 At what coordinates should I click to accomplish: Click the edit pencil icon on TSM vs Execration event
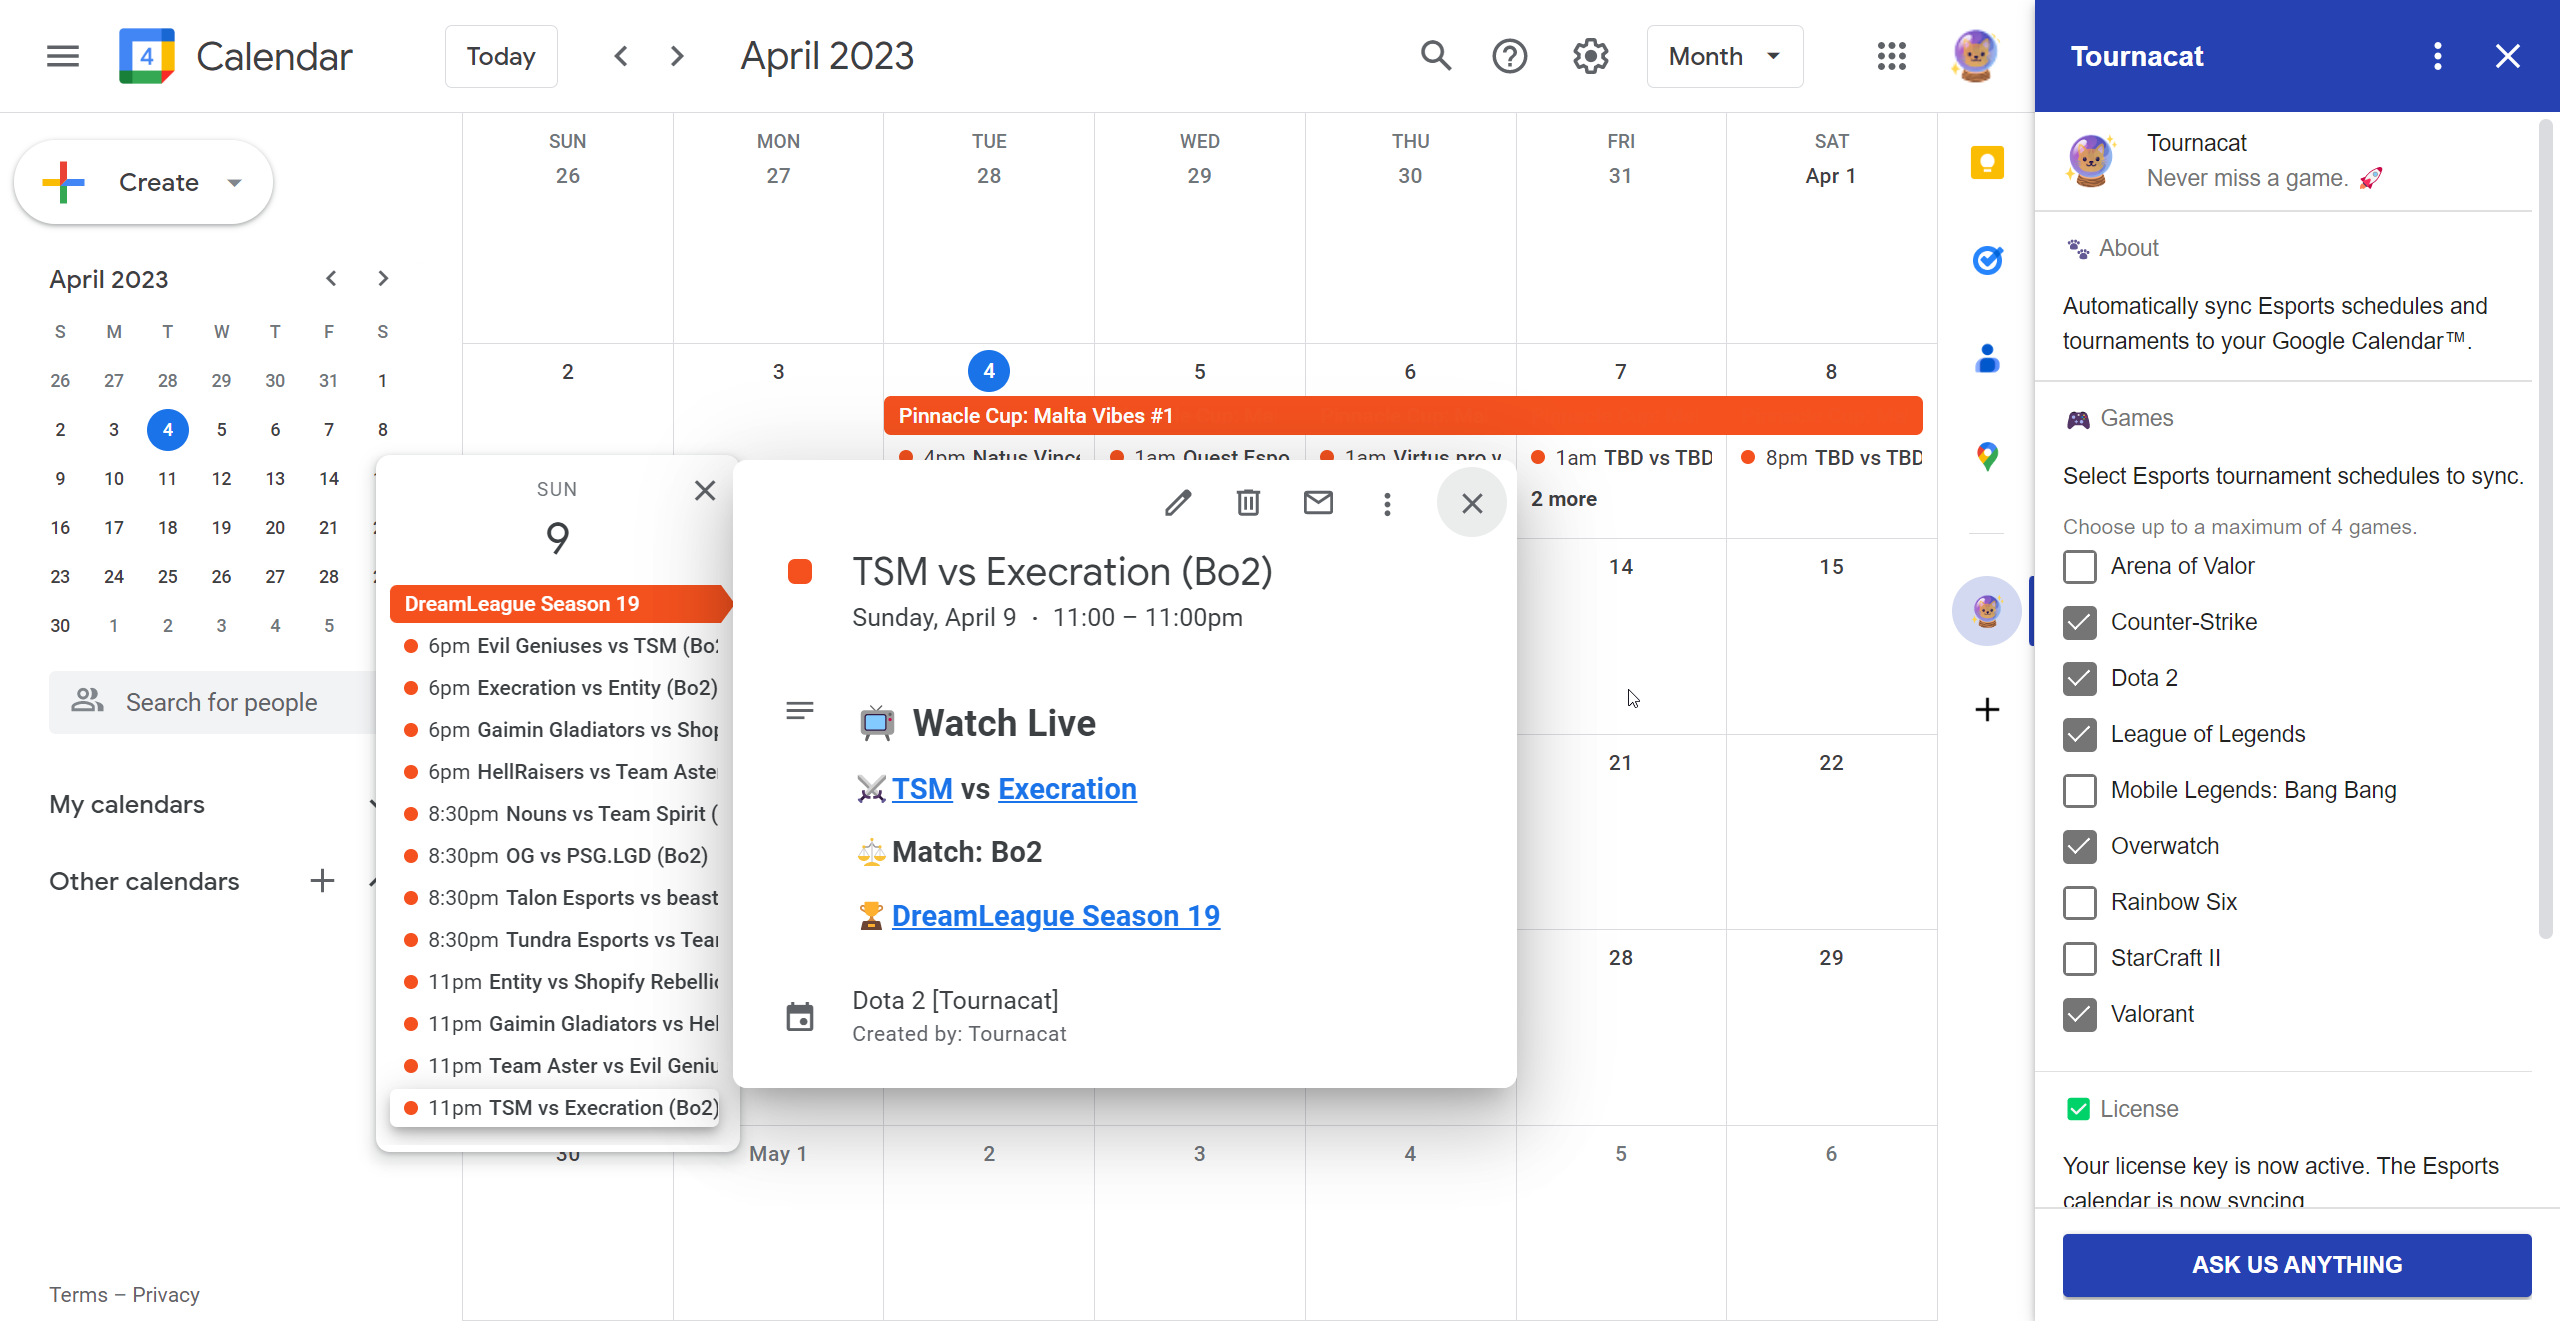coord(1179,502)
